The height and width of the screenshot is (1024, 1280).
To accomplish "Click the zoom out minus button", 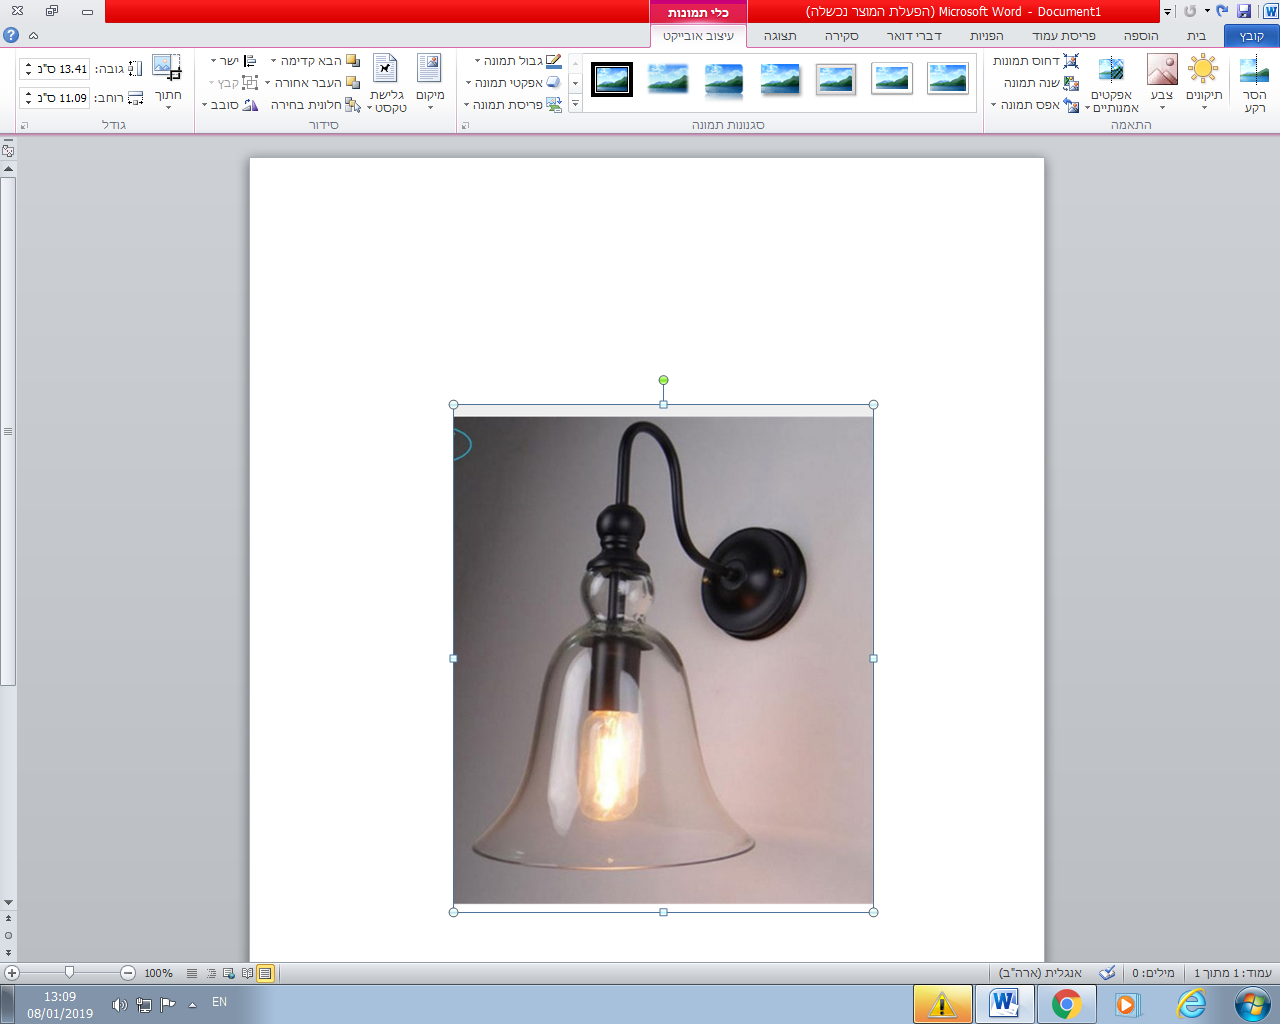I will (x=128, y=973).
